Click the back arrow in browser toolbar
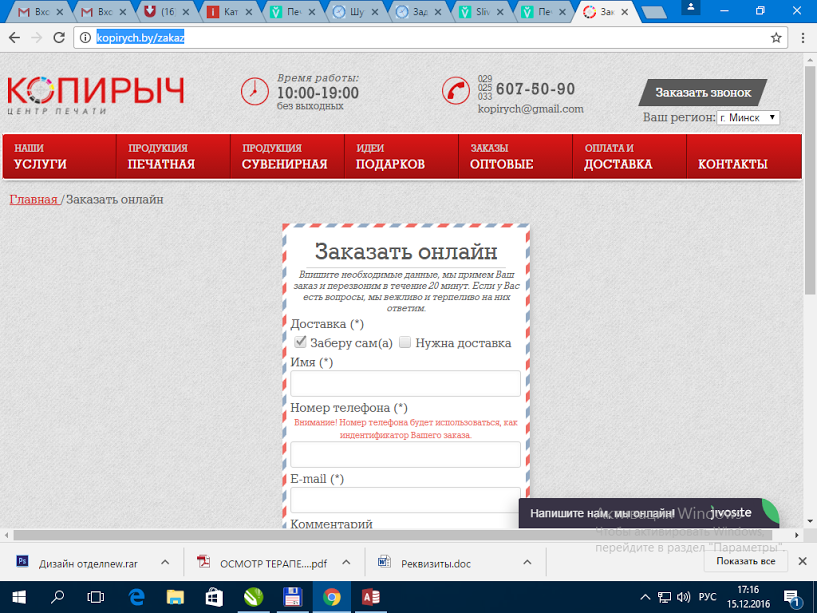 (x=13, y=38)
